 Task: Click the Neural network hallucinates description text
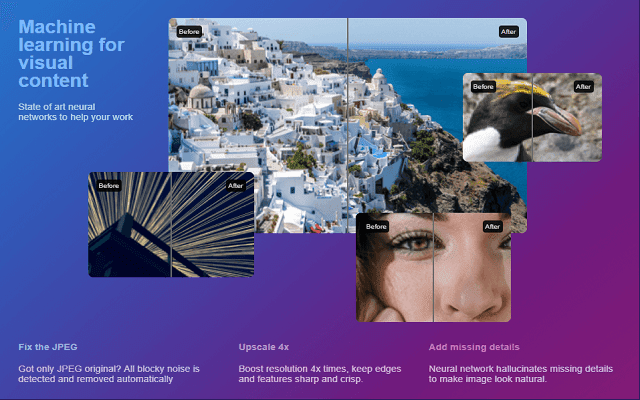[520, 374]
